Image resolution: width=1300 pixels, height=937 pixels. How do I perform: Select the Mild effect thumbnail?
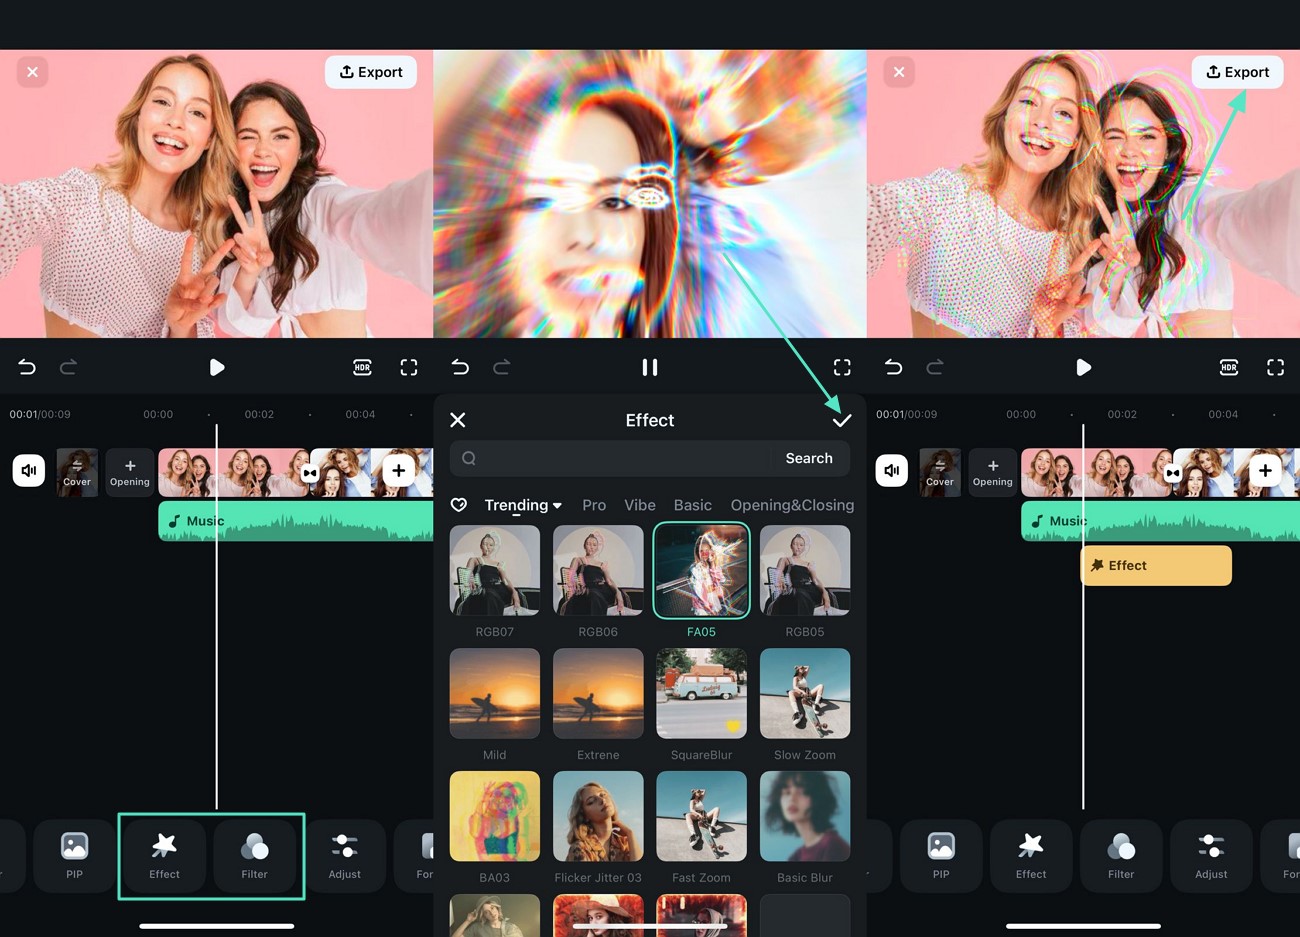(x=495, y=693)
